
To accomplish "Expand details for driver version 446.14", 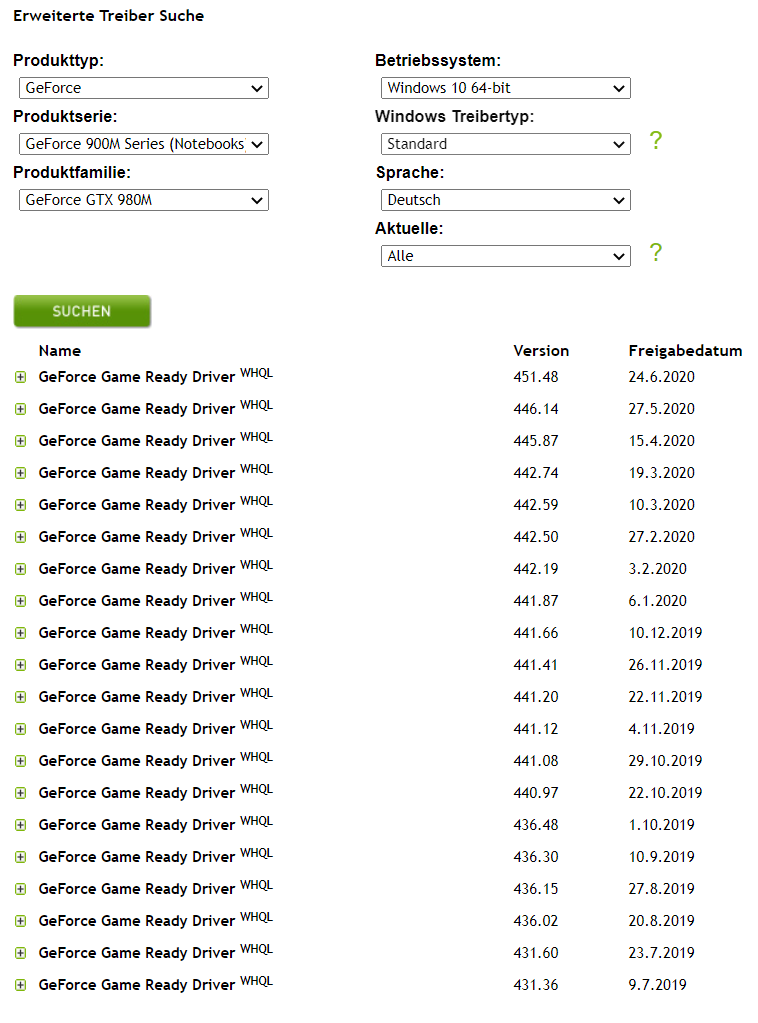I will tap(20, 409).
